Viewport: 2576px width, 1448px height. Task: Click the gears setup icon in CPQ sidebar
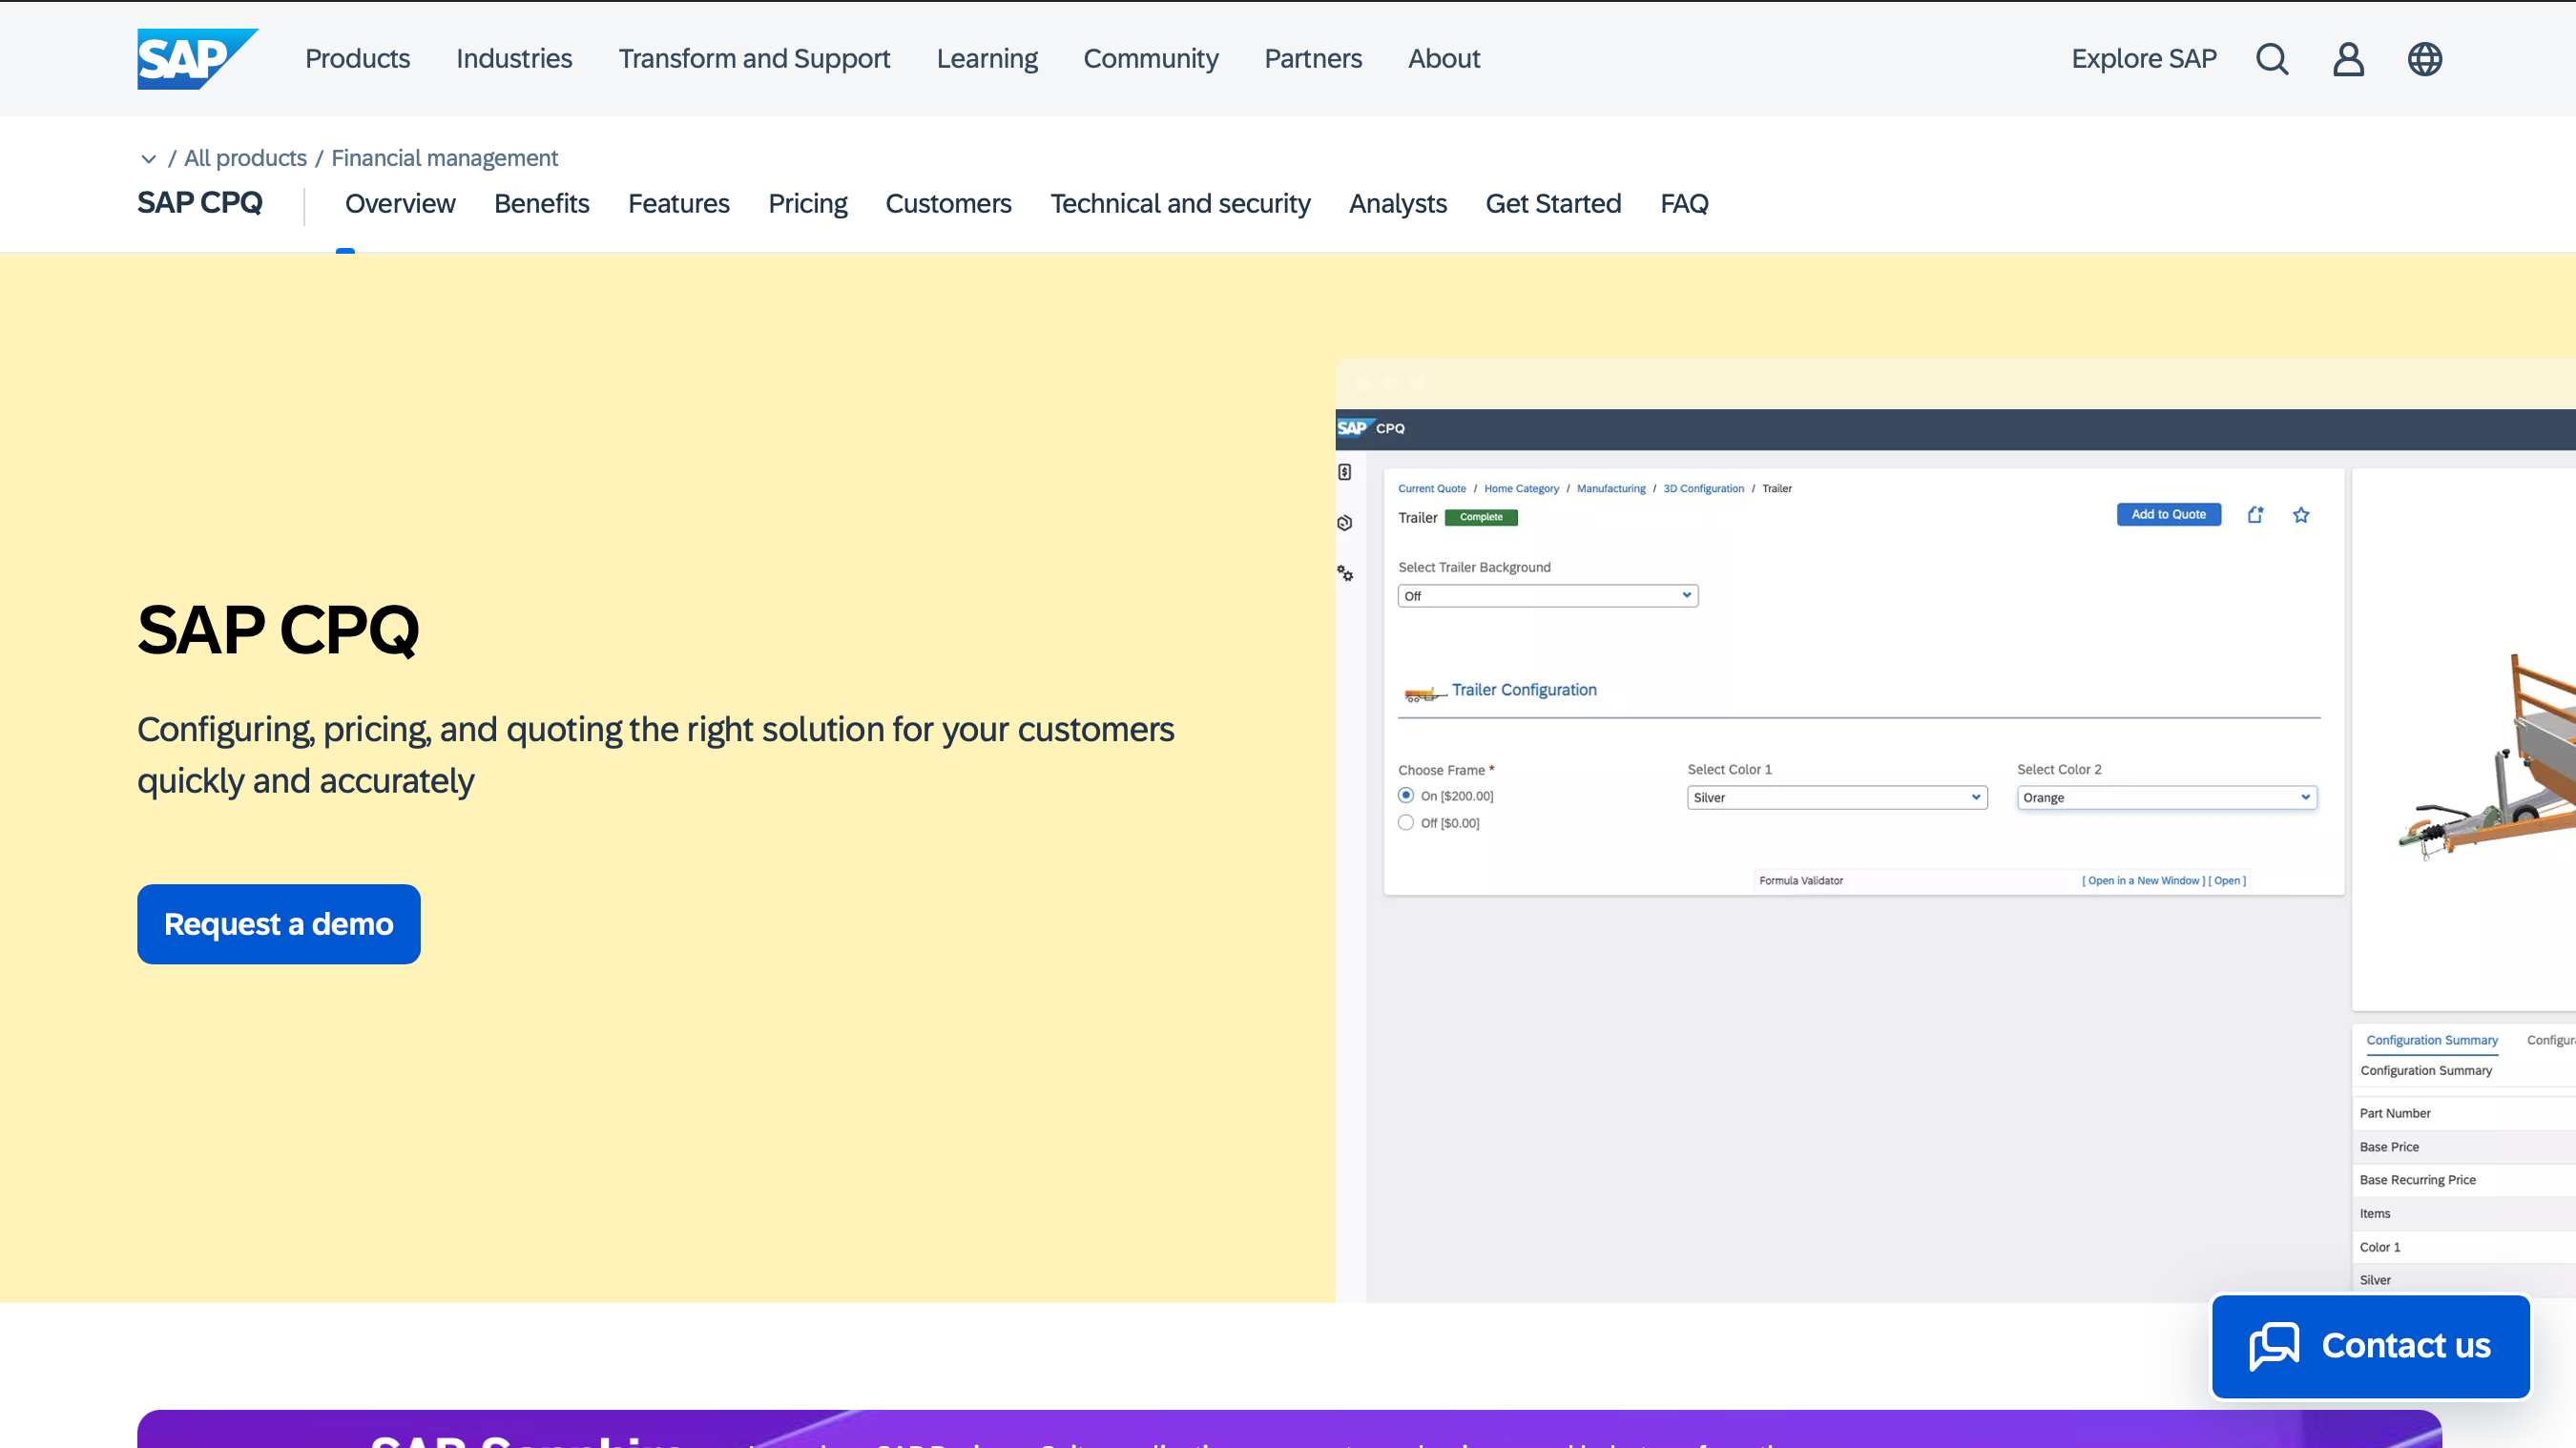1345,574
